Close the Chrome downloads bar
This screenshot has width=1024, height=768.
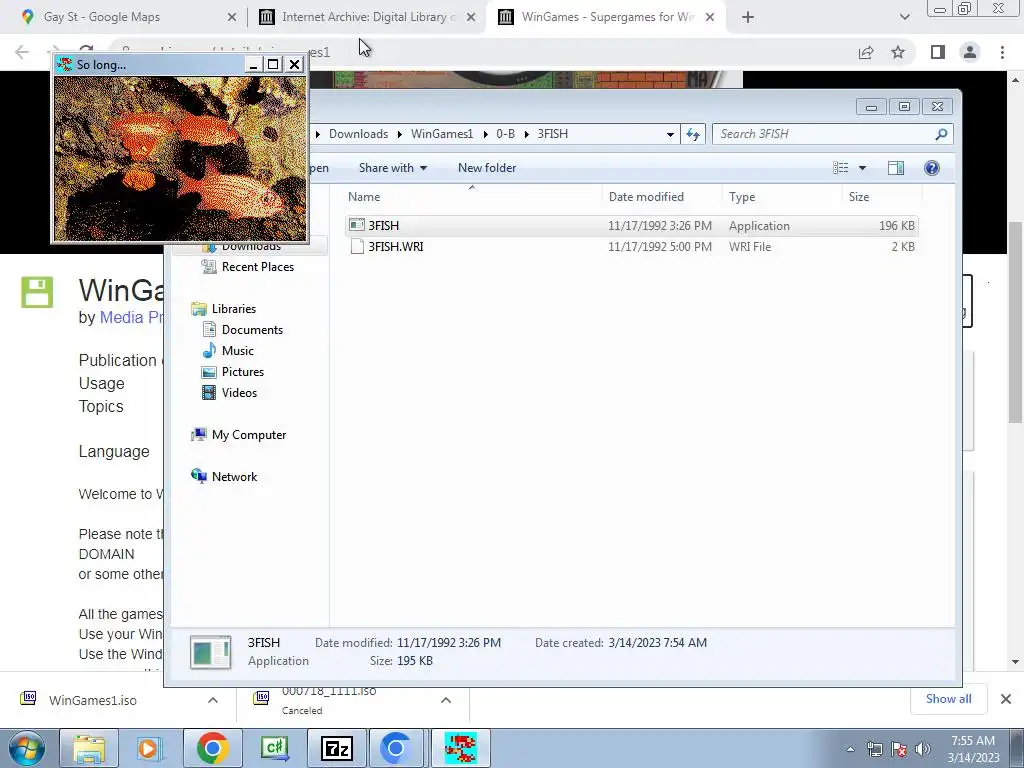pyautogui.click(x=1006, y=699)
